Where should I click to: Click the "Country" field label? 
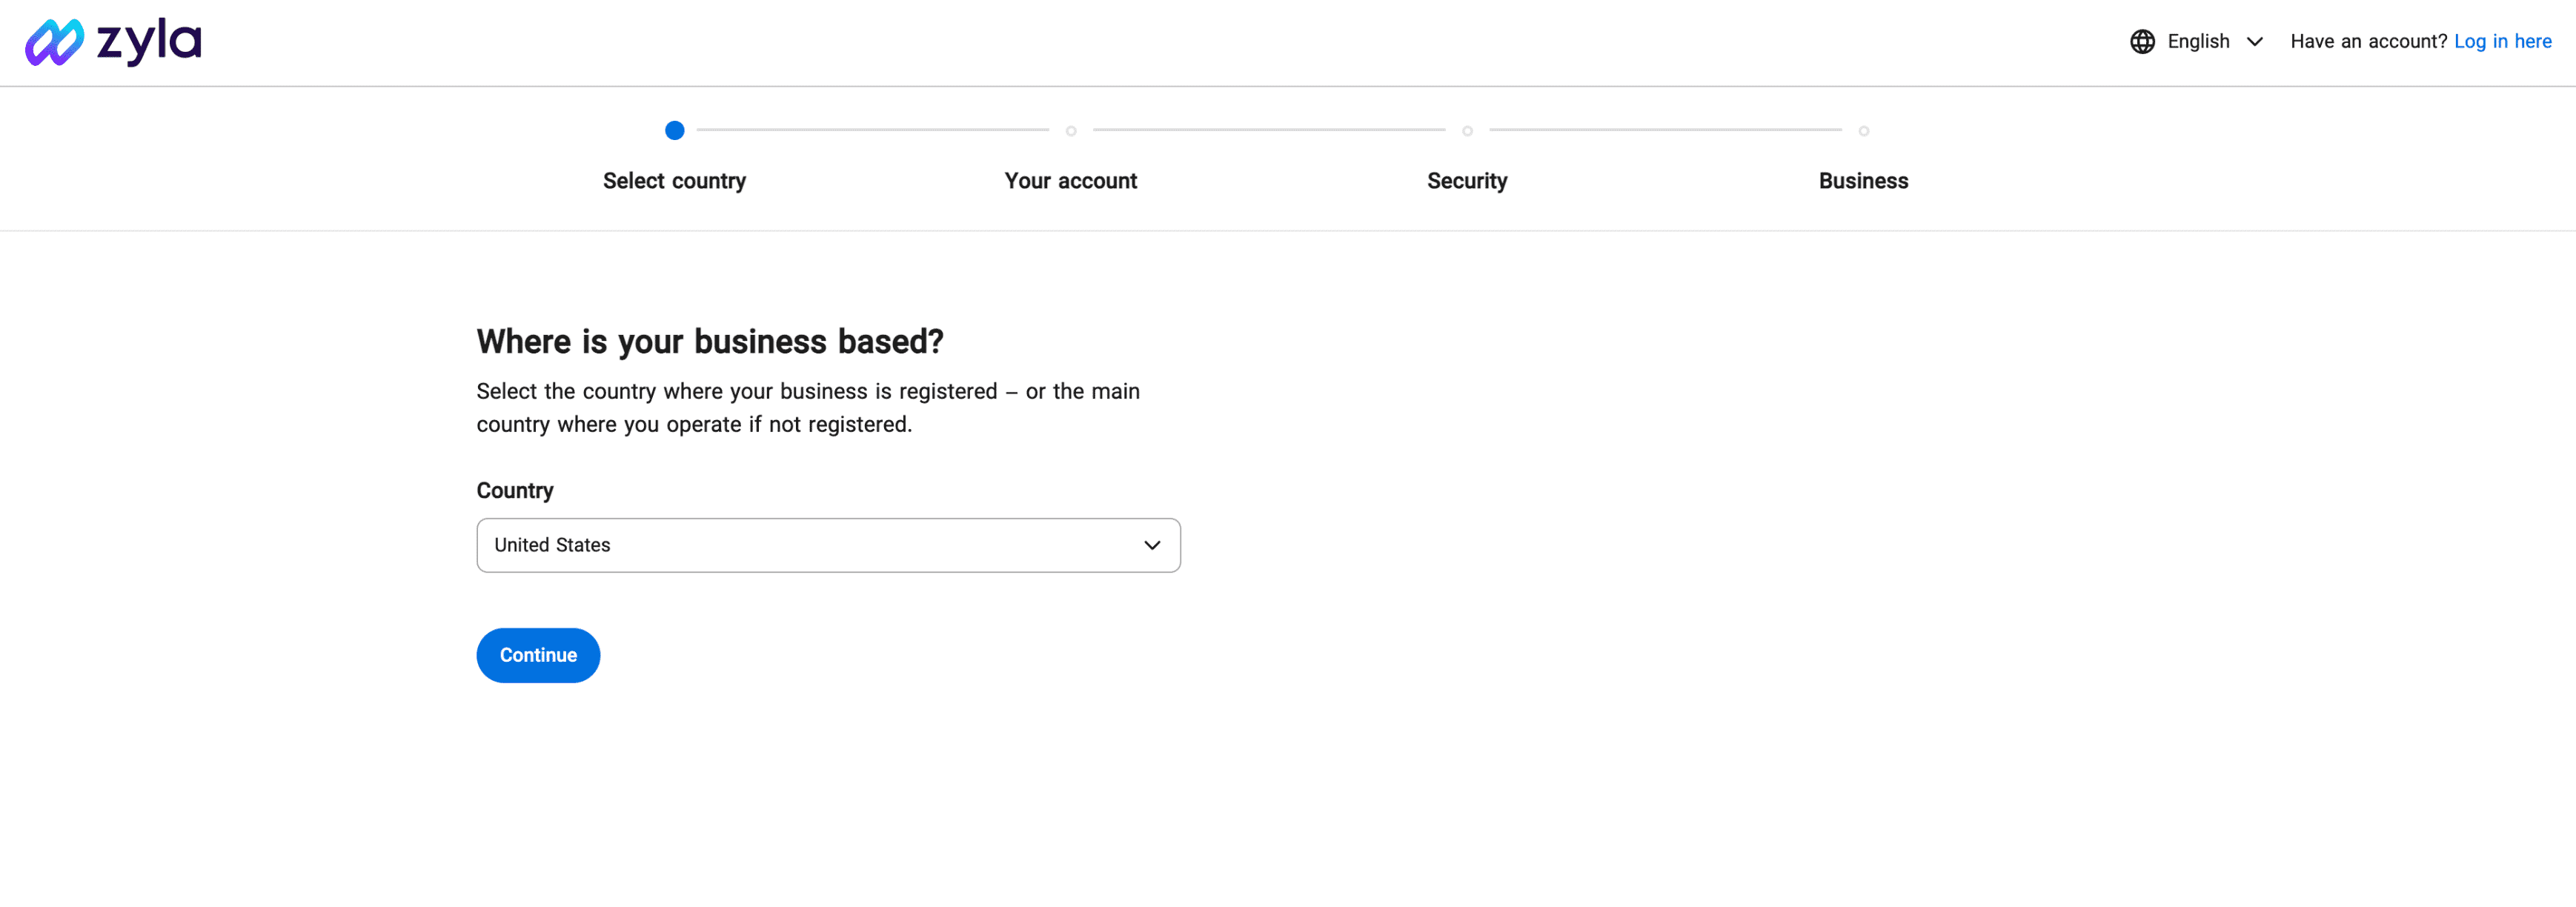pos(515,490)
